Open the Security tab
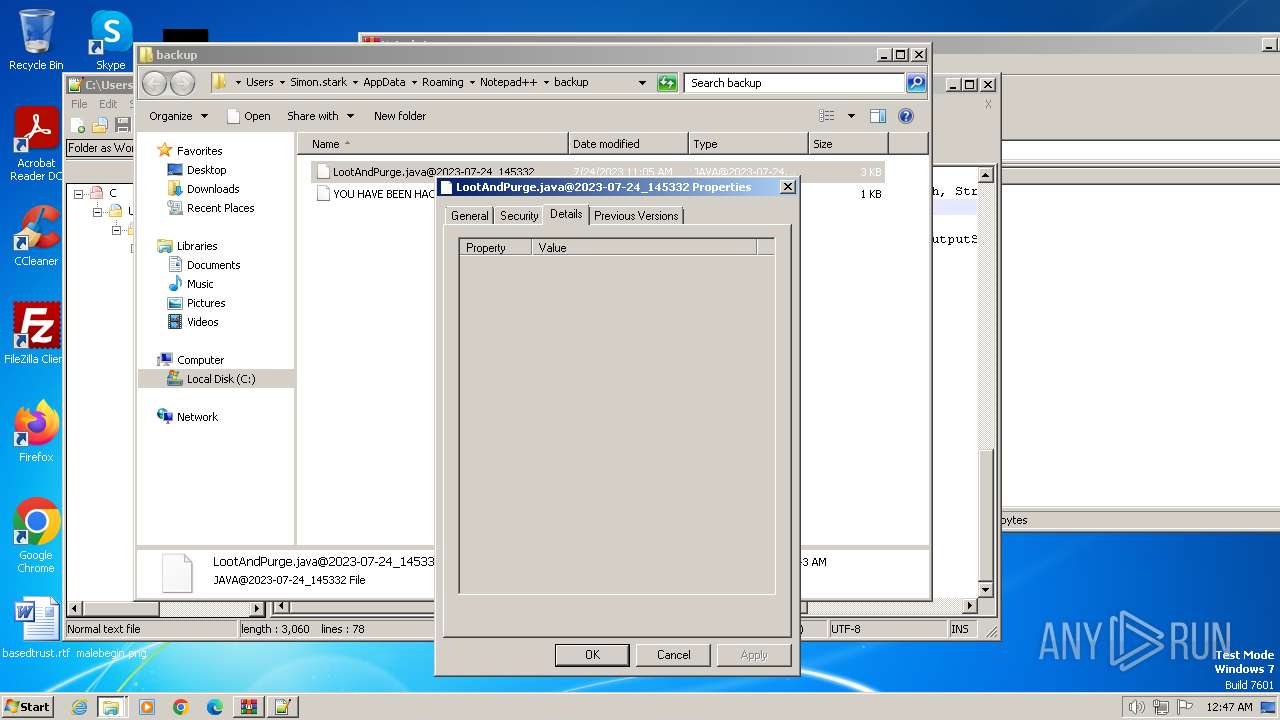 click(519, 216)
